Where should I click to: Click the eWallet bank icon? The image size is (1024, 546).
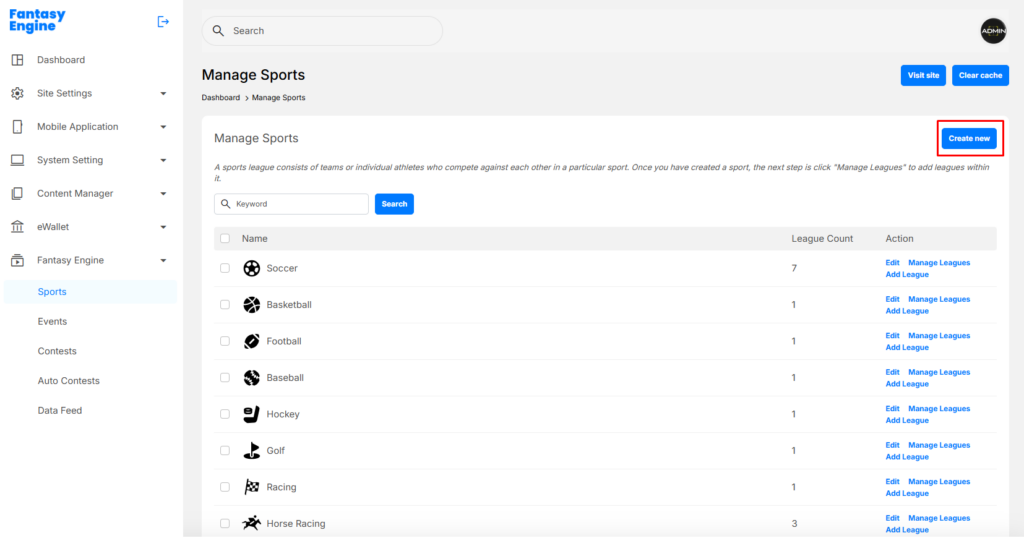(17, 227)
